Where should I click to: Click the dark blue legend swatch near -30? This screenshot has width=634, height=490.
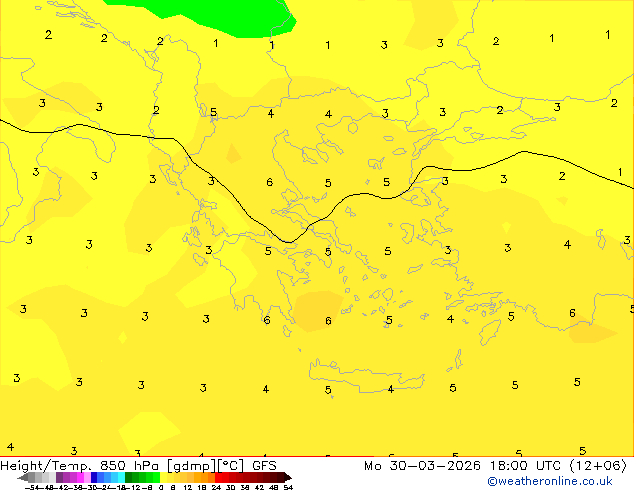pos(94,478)
